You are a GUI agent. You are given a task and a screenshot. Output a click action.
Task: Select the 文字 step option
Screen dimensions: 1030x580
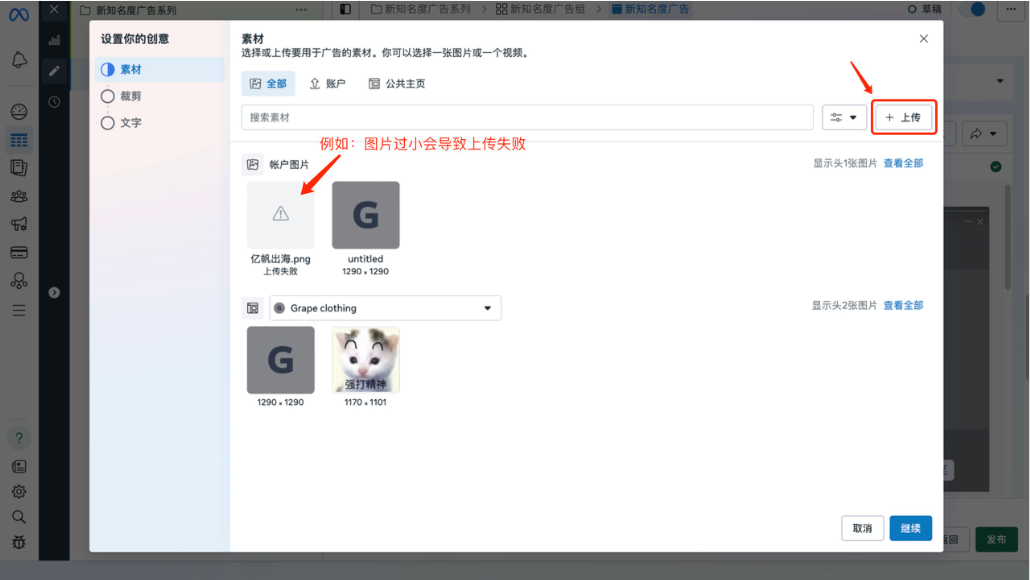click(x=130, y=123)
